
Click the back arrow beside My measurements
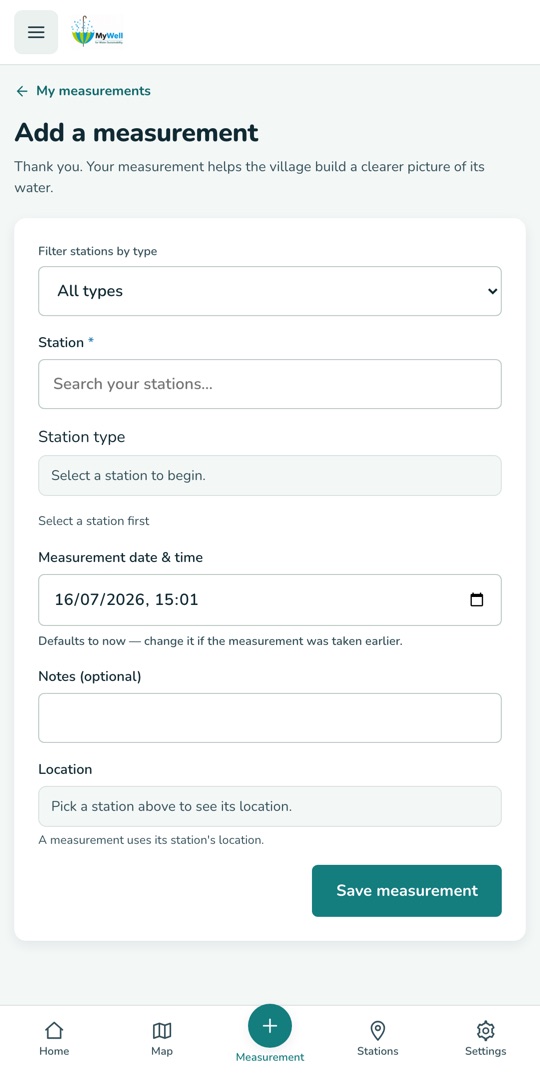22,91
